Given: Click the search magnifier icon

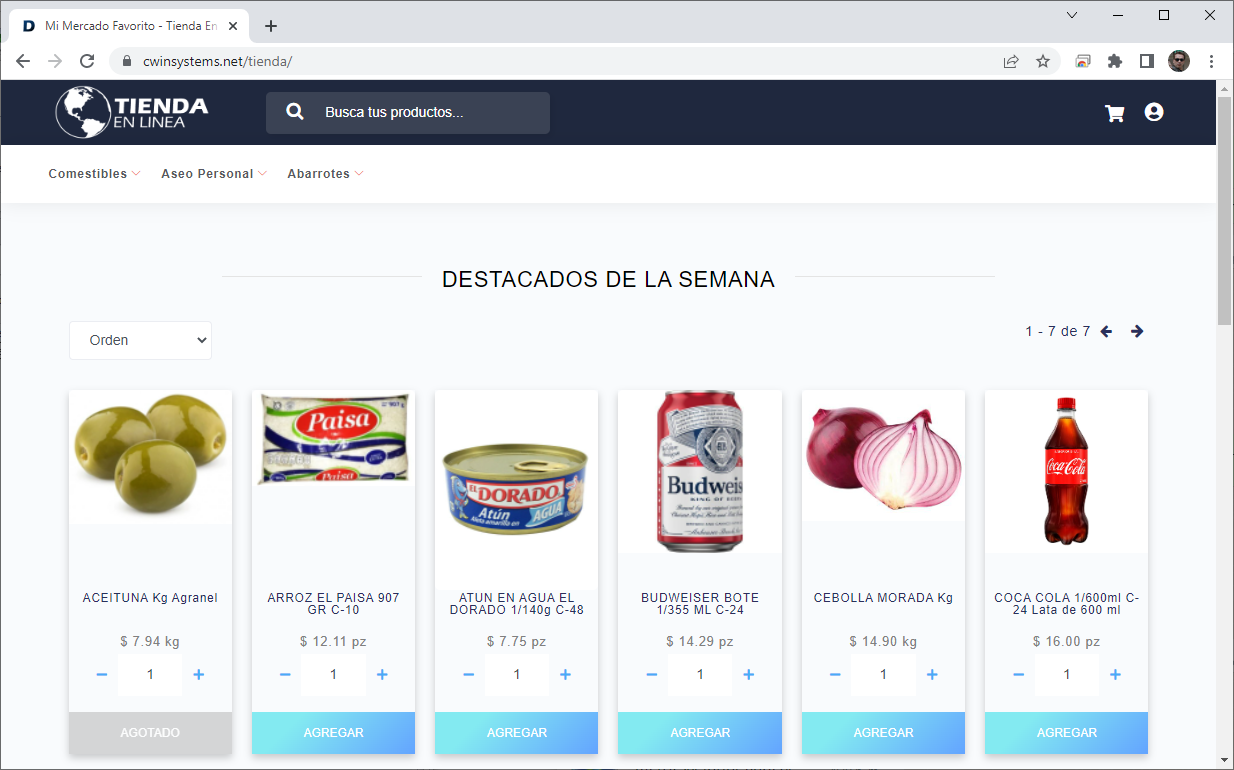Looking at the screenshot, I should coord(295,112).
